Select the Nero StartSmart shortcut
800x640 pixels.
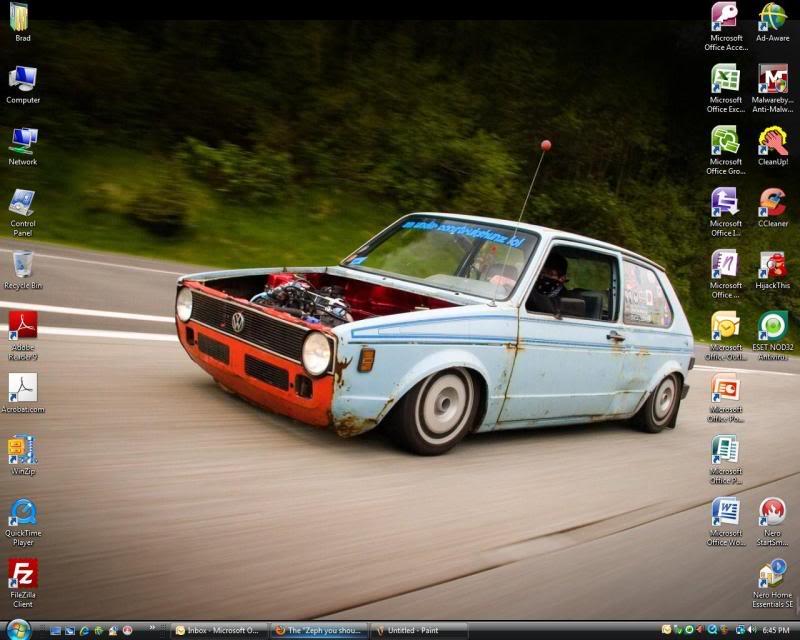pyautogui.click(x=772, y=522)
